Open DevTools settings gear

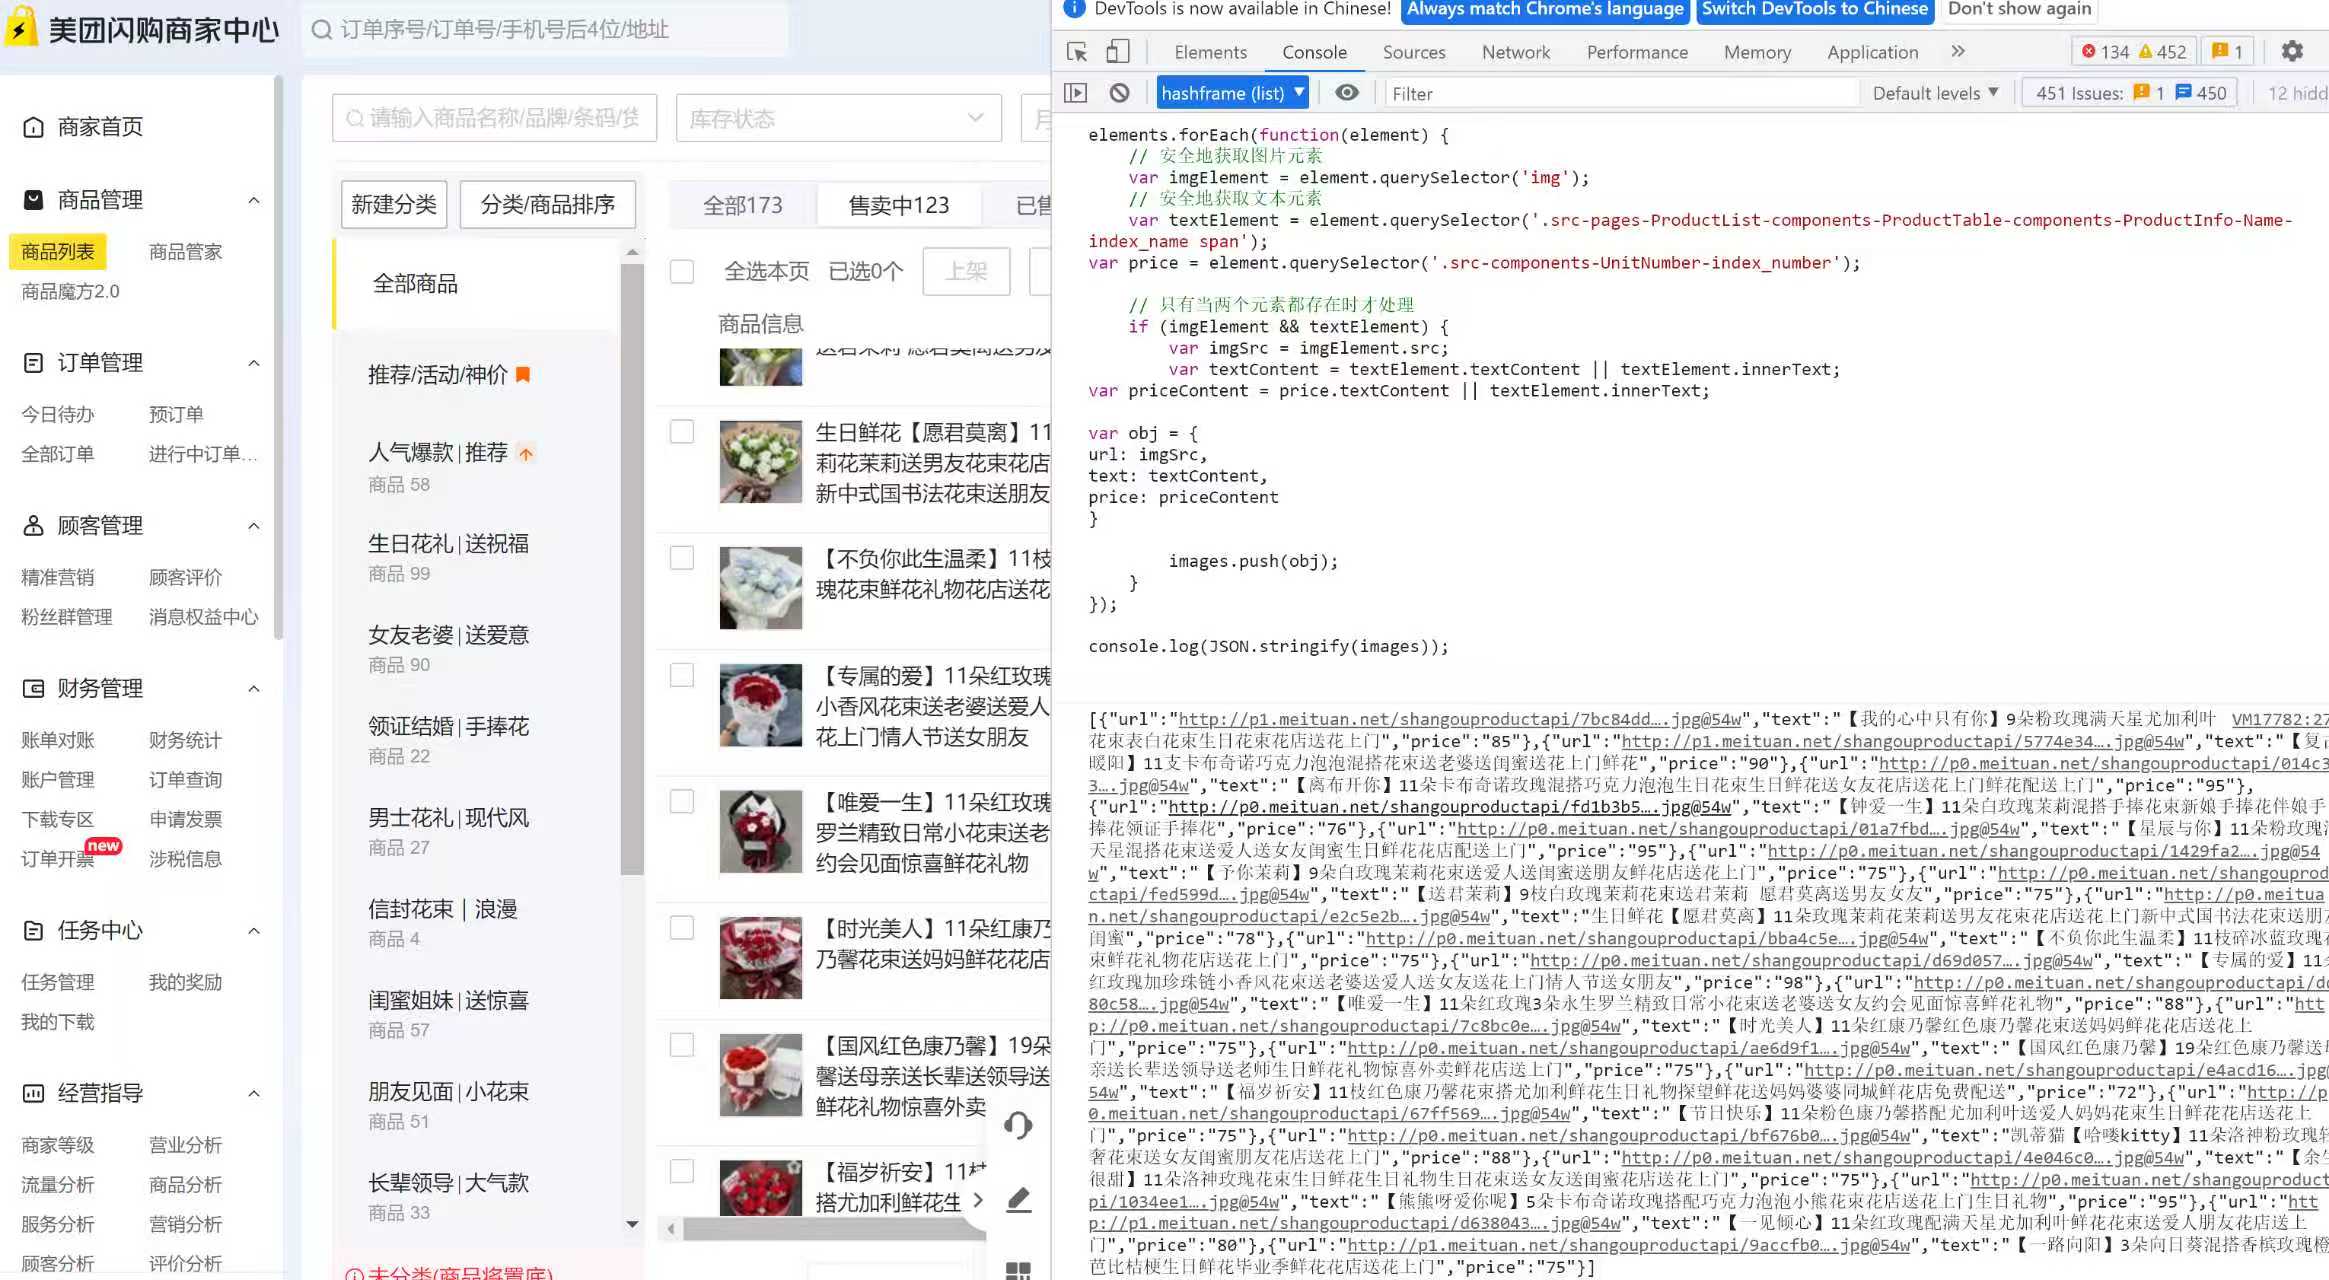point(2292,52)
